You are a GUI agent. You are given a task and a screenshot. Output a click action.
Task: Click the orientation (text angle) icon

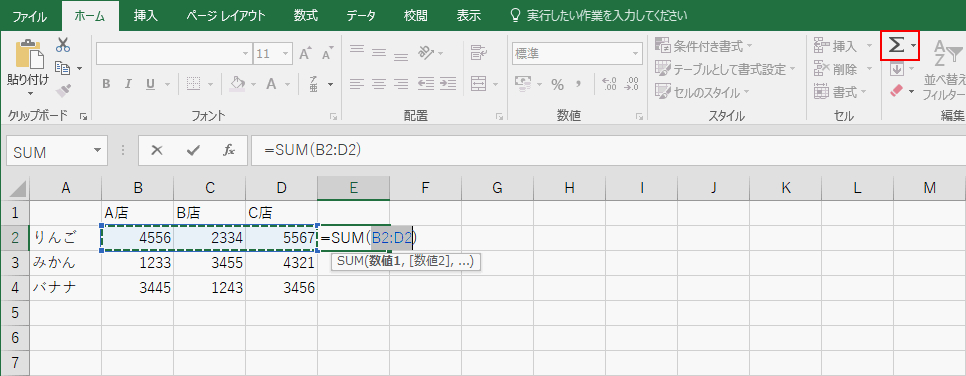pyautogui.click(x=426, y=53)
